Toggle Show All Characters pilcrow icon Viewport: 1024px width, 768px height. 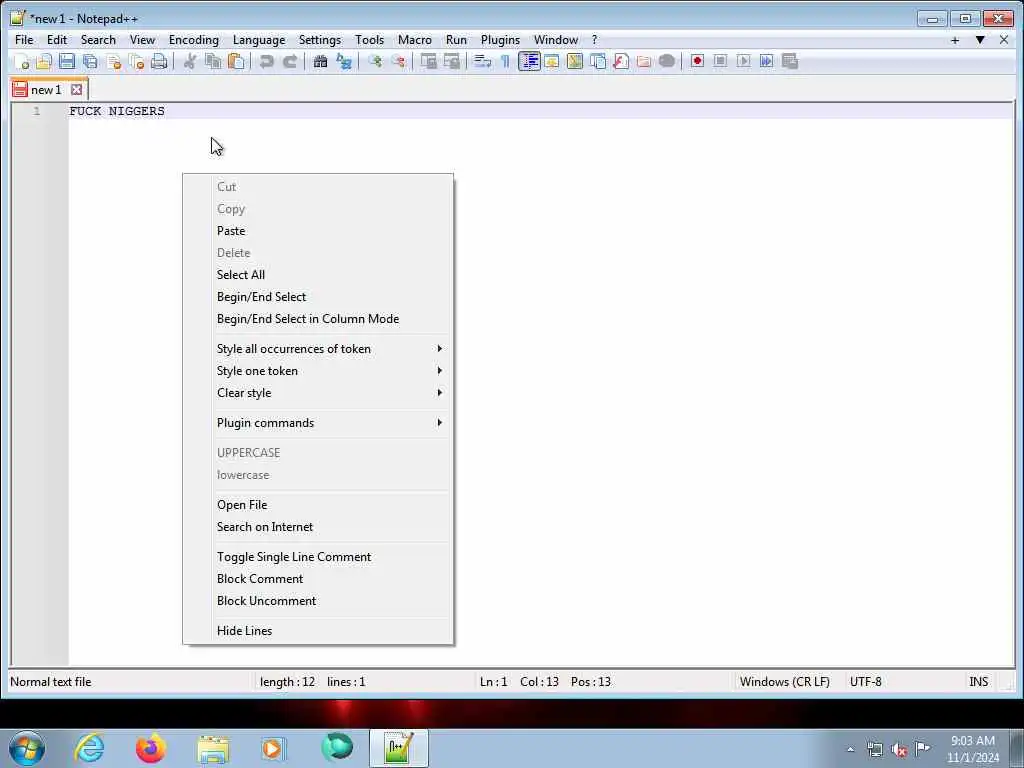click(505, 61)
